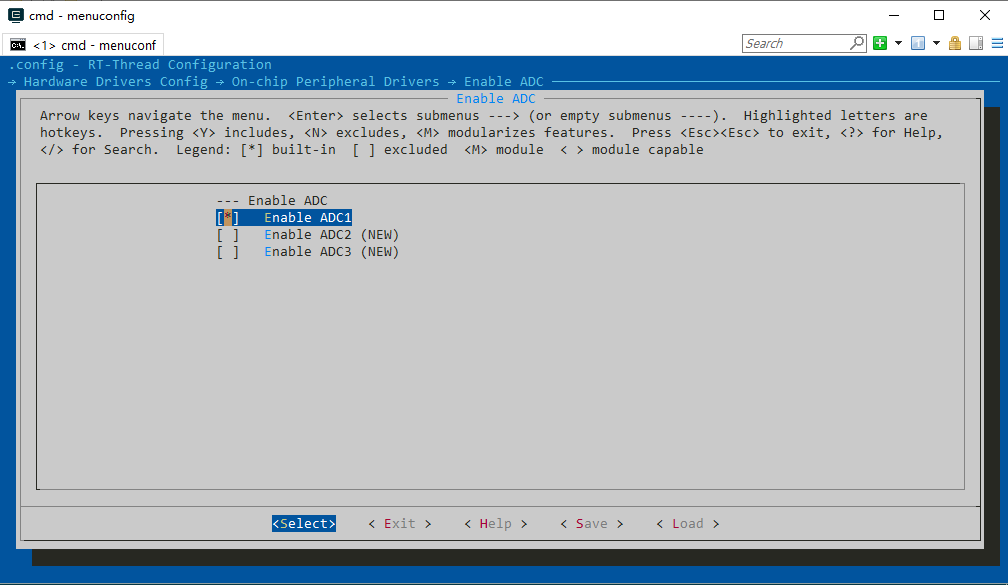The image size is (1008, 585).
Task: Toggle the Enable ADC1 checkbox
Action: tap(228, 218)
